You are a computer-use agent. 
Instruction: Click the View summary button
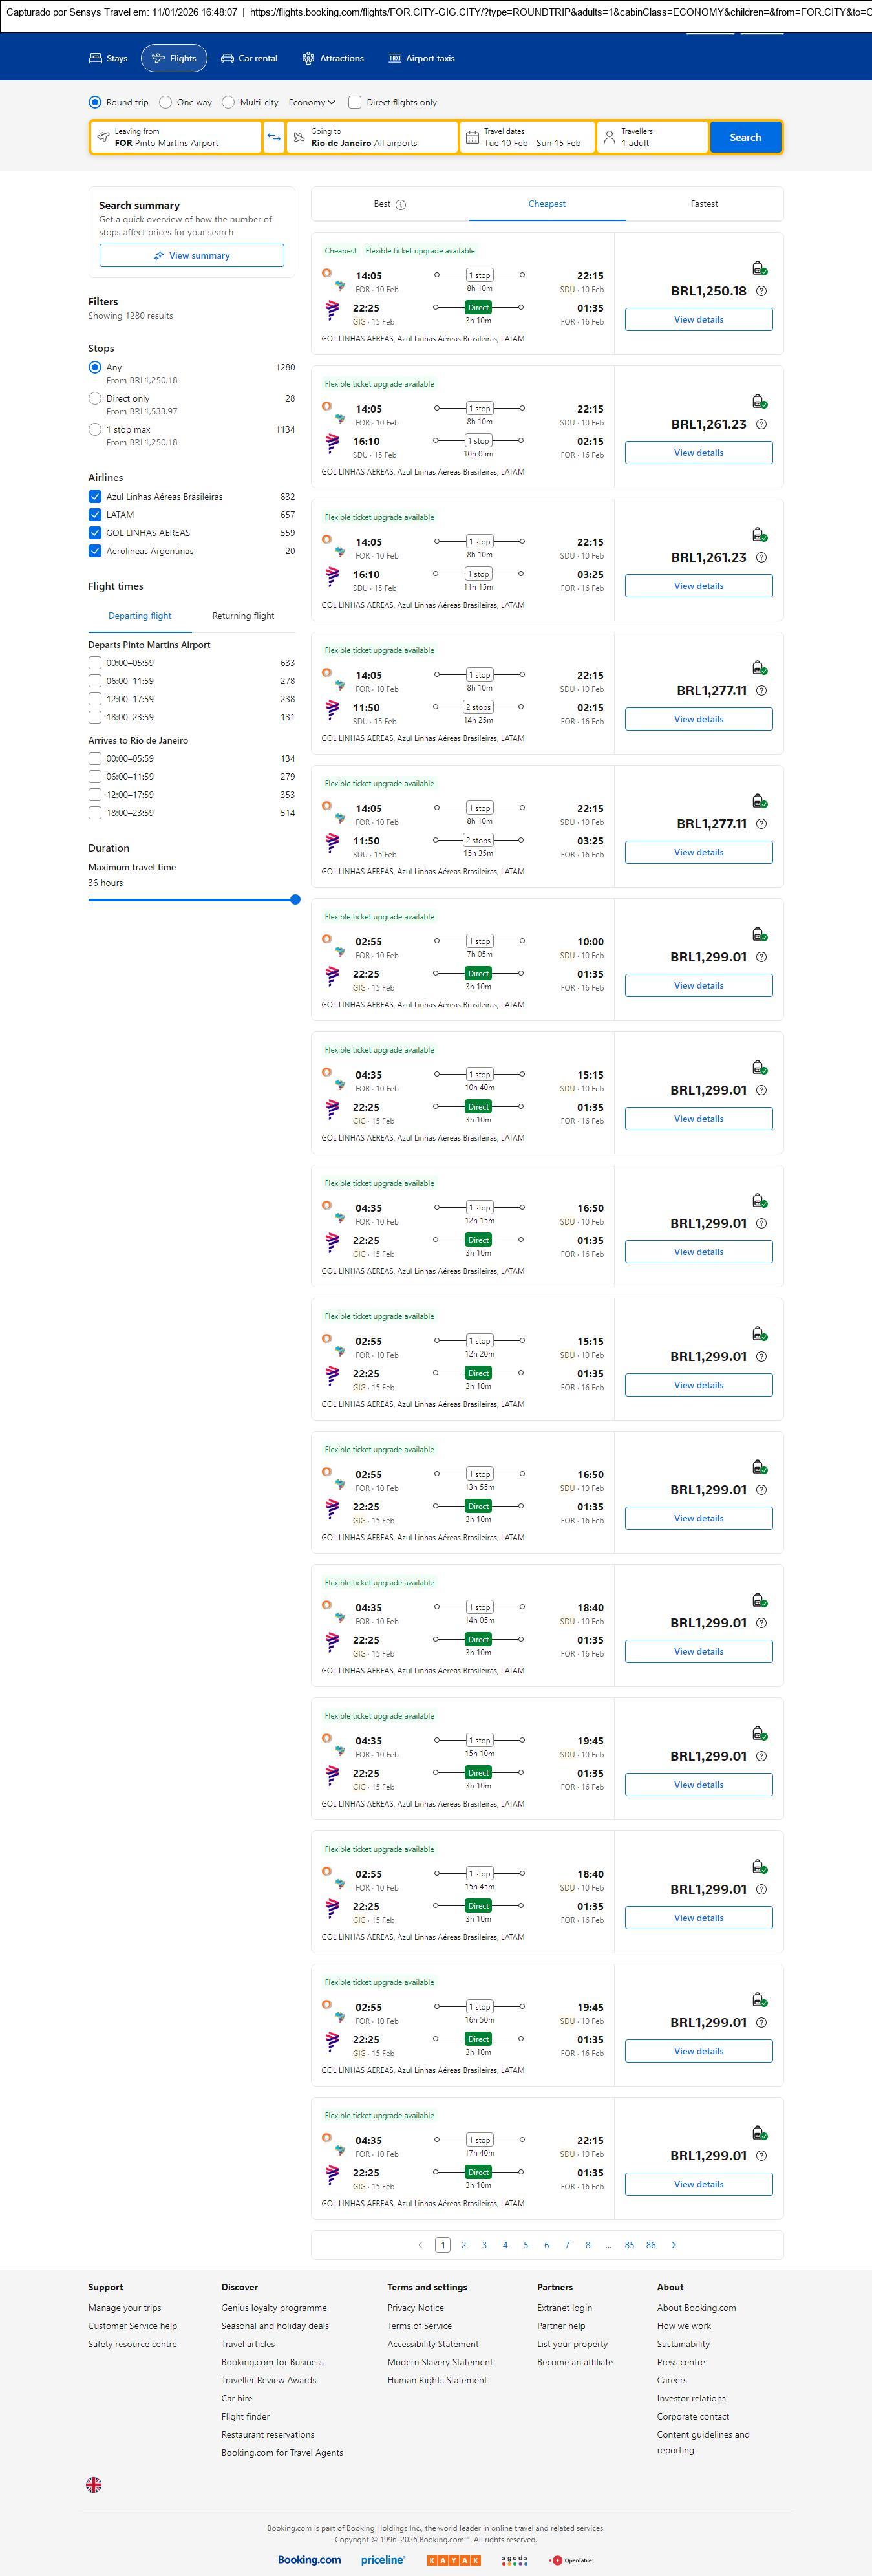[191, 256]
